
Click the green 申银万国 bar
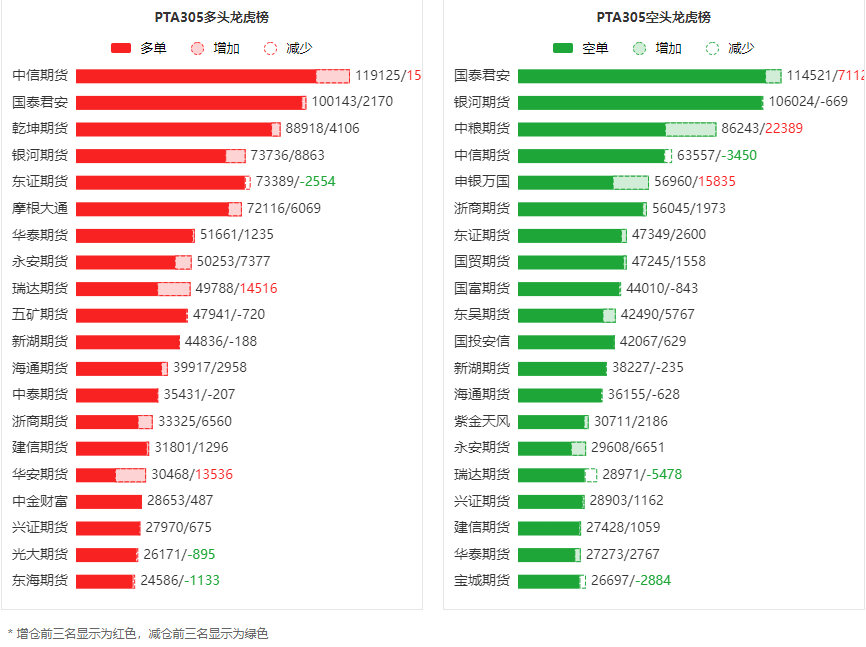coord(566,182)
